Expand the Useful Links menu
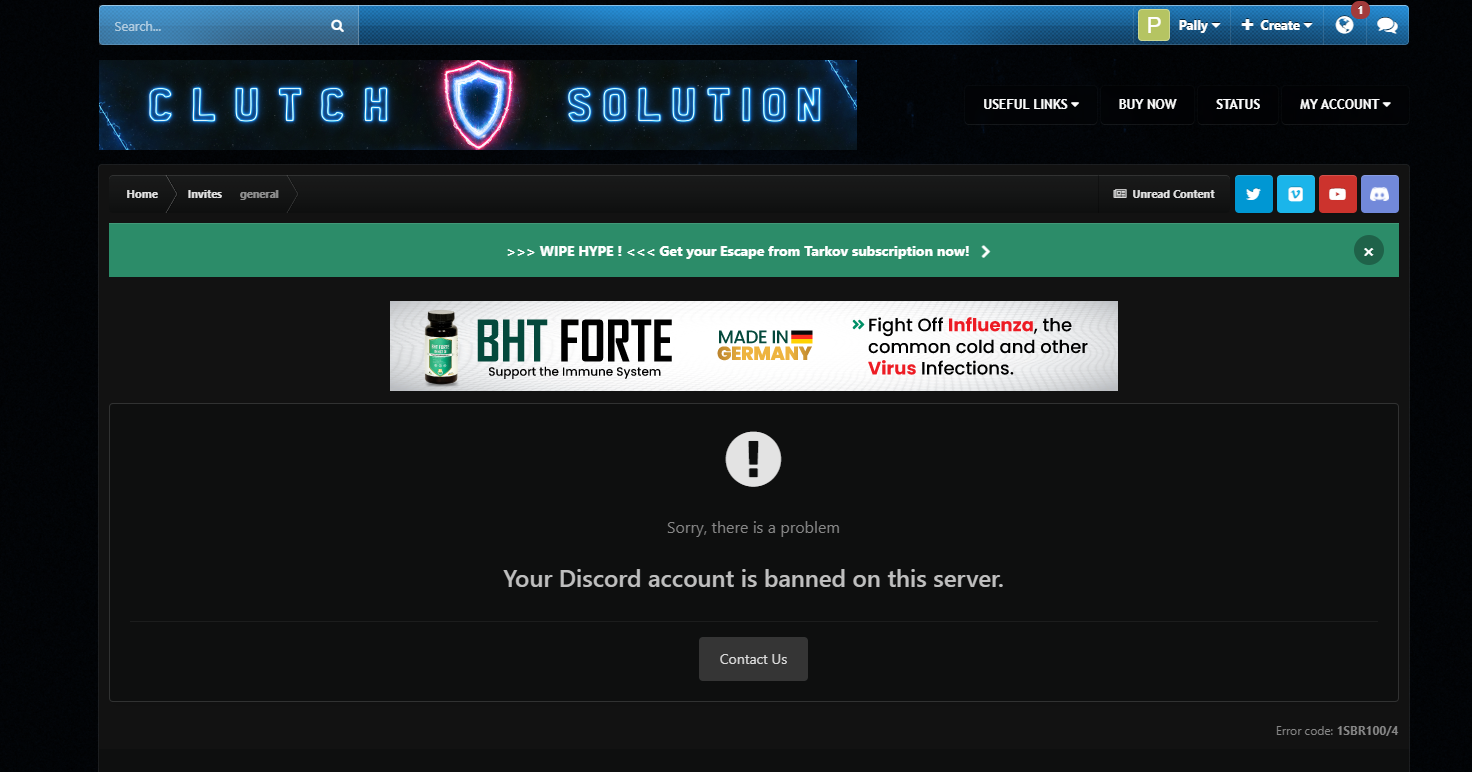Image resolution: width=1472 pixels, height=772 pixels. tap(1031, 104)
